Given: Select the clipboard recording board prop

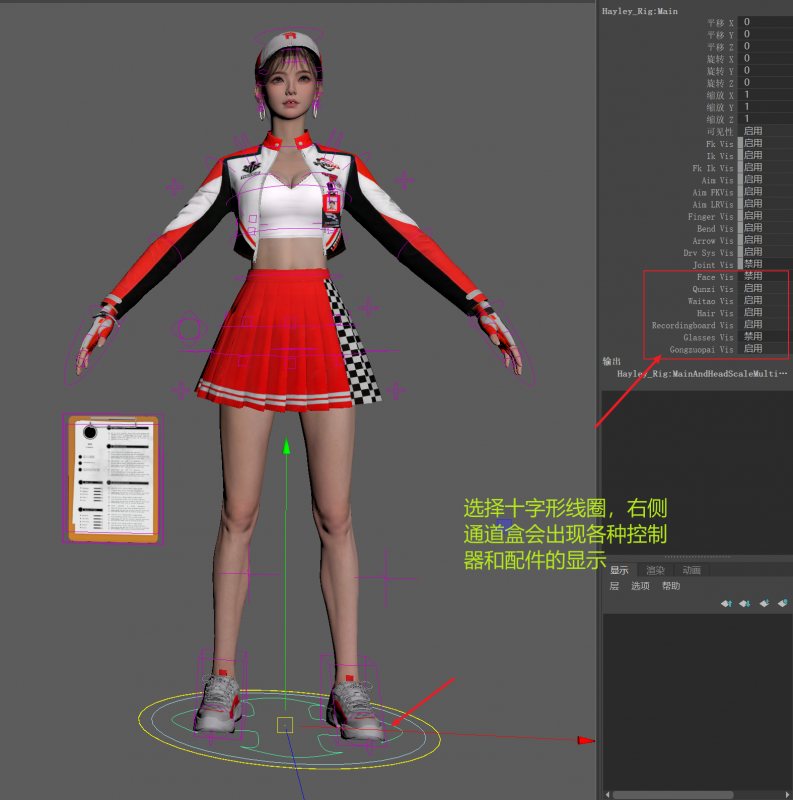Looking at the screenshot, I should (113, 479).
